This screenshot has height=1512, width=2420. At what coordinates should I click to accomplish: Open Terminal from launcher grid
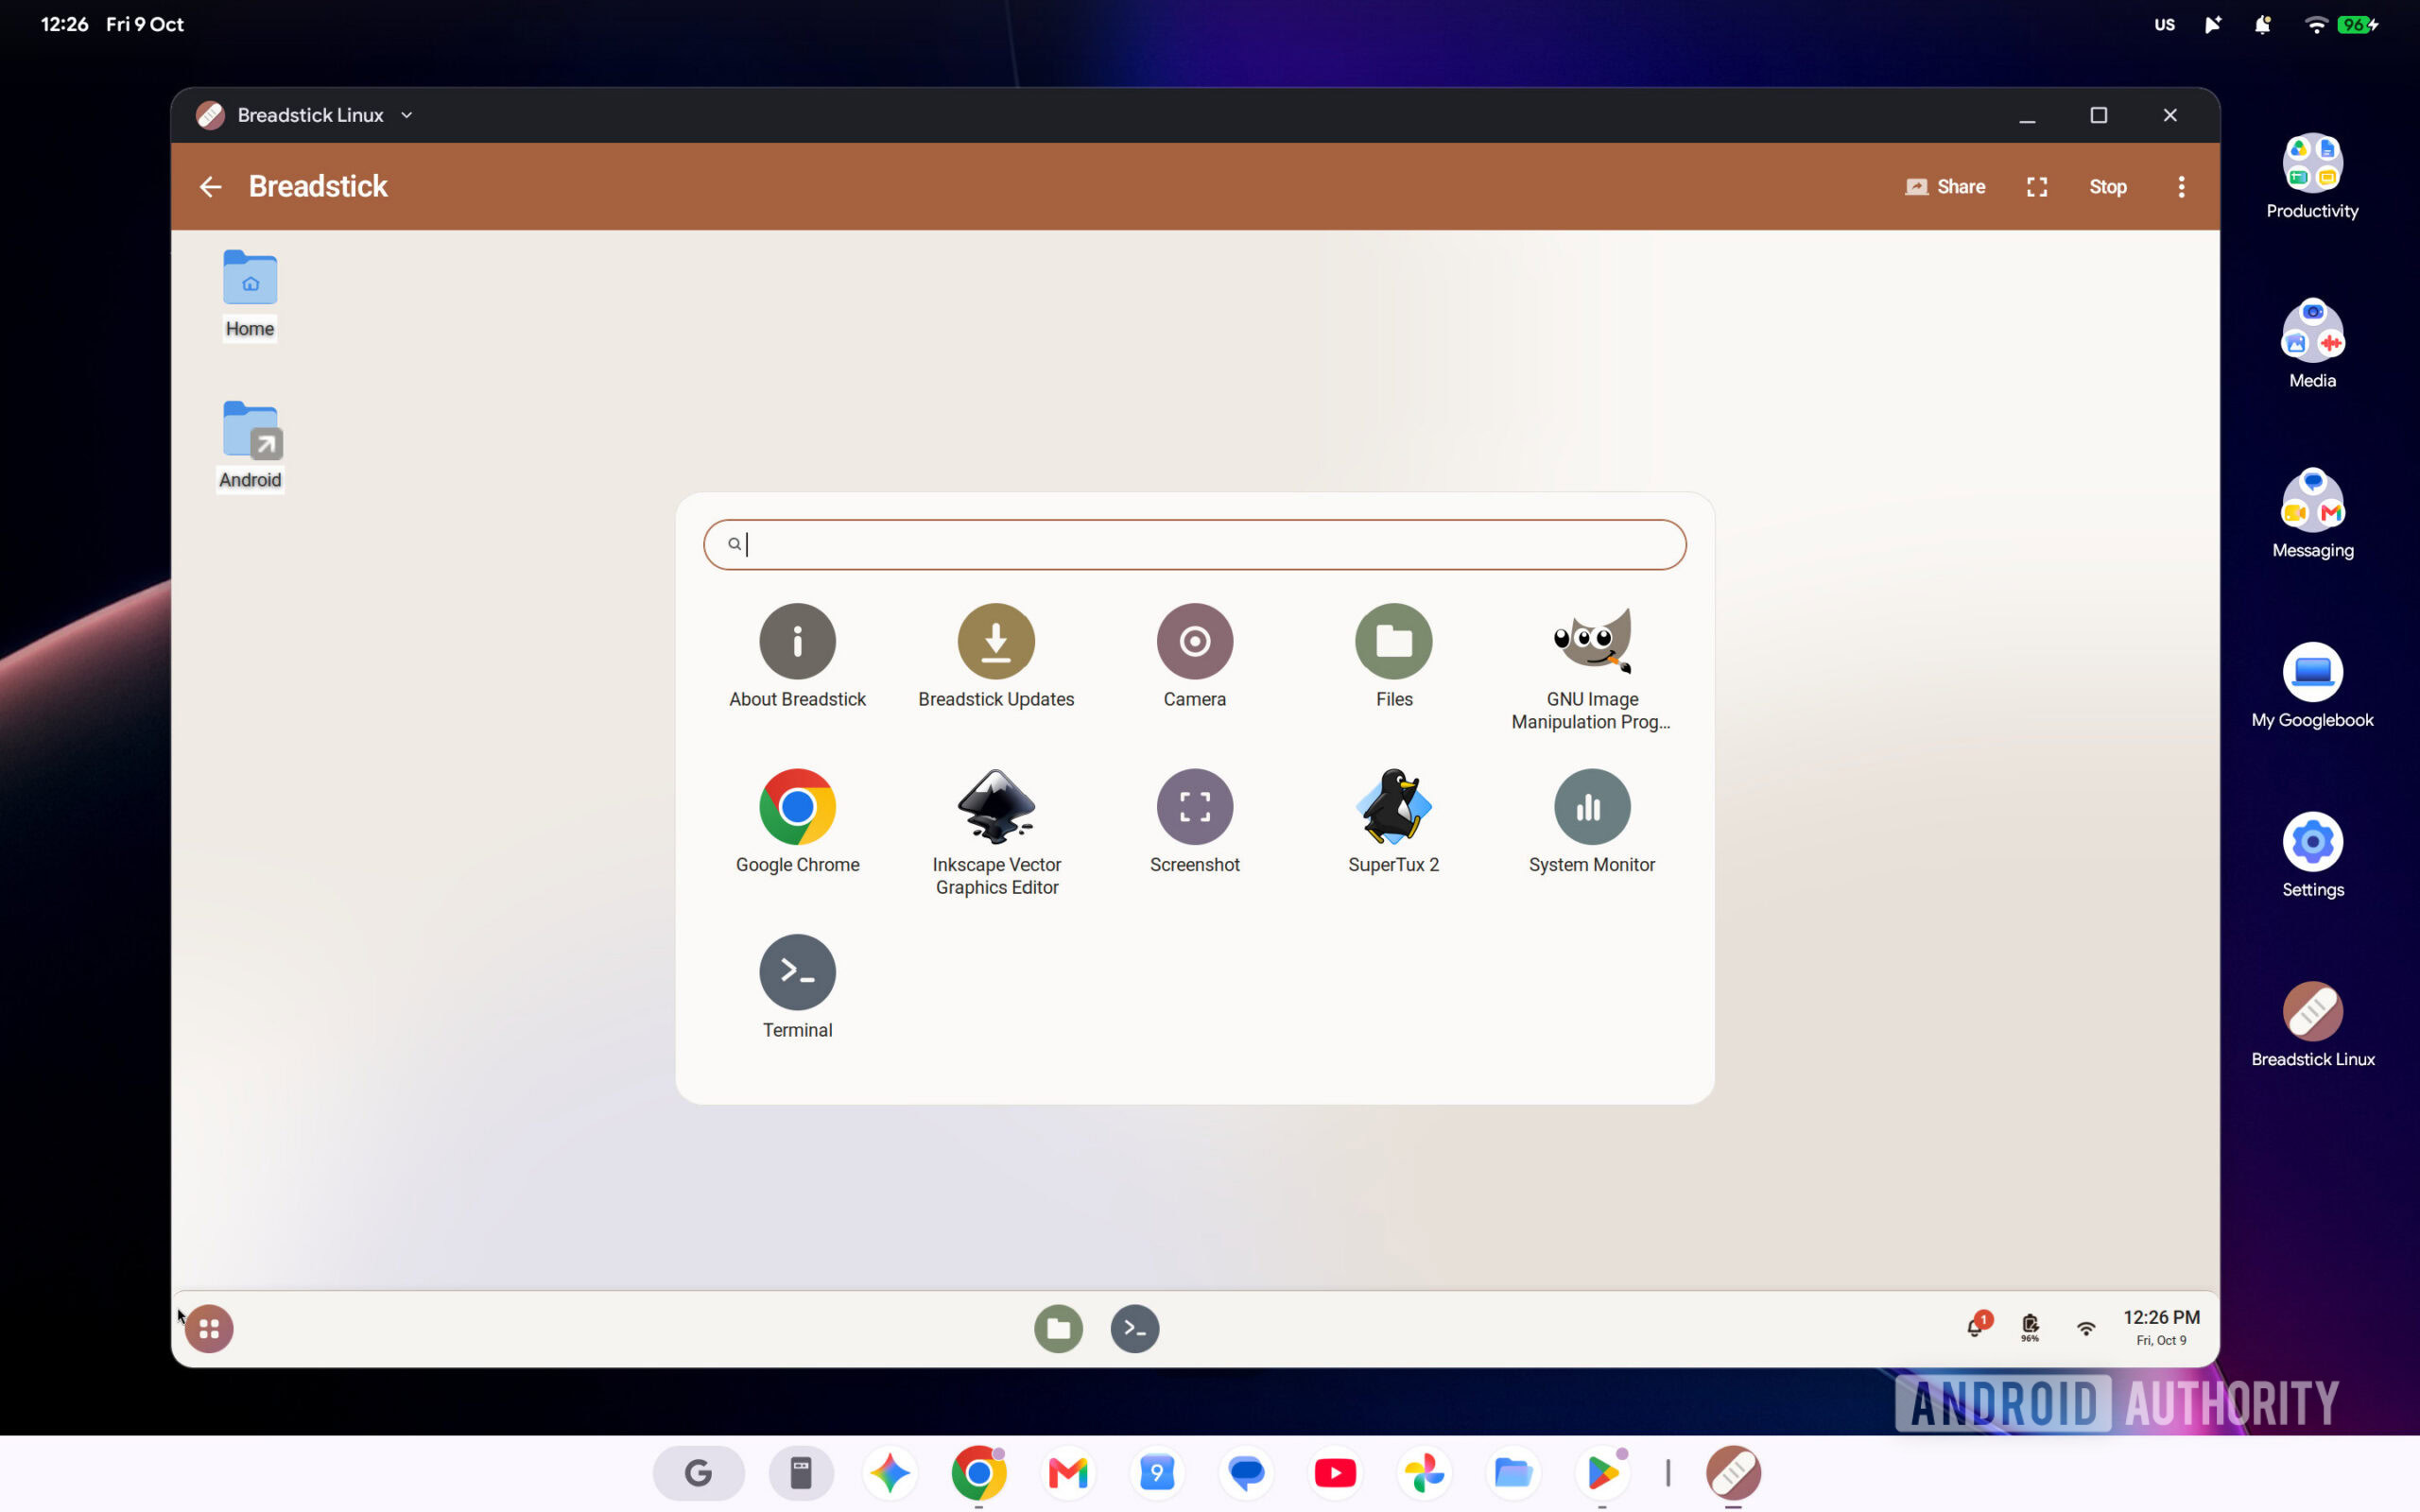coord(797,986)
